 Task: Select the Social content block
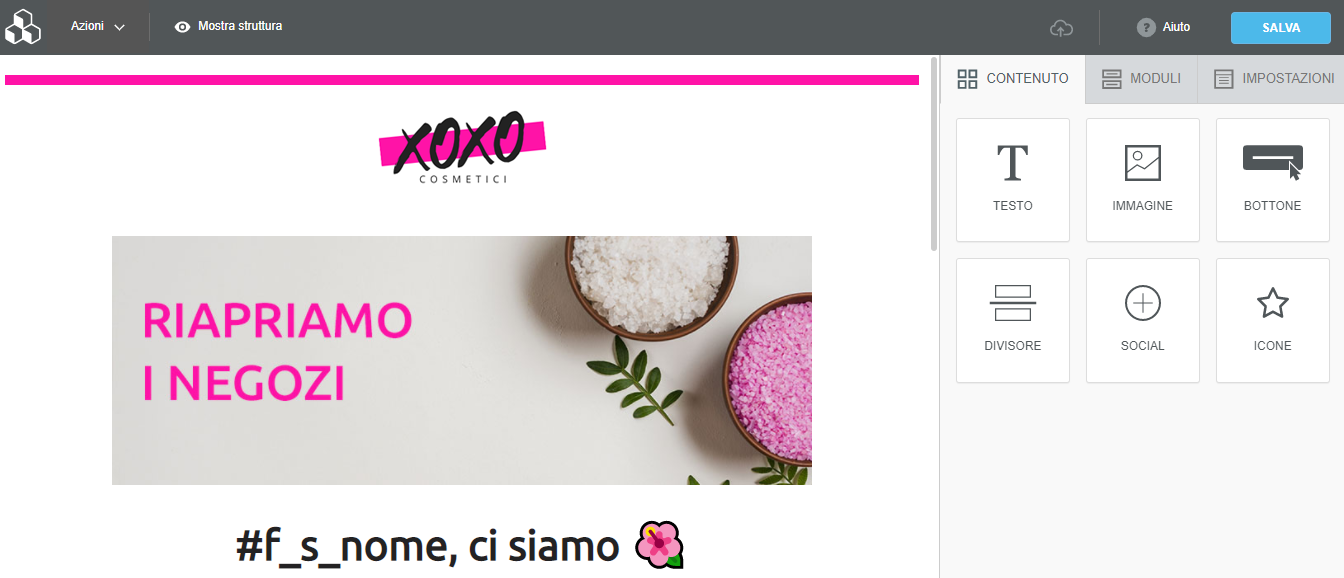1143,320
